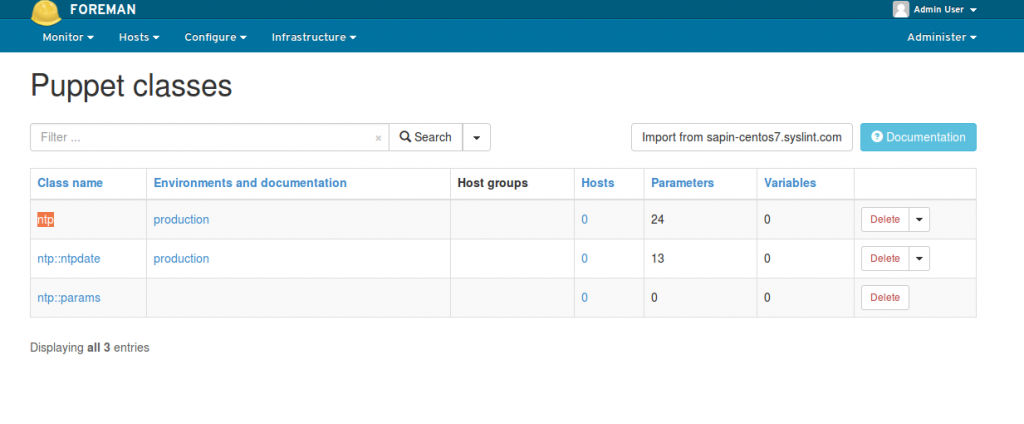1024x424 pixels.
Task: Open the Monitor menu
Action: [x=68, y=37]
